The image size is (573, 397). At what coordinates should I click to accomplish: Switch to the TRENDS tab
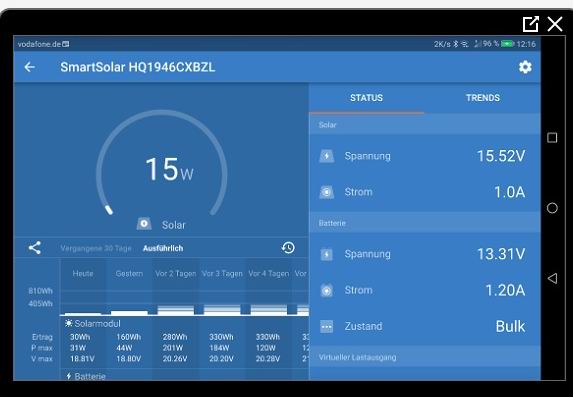pyautogui.click(x=482, y=98)
